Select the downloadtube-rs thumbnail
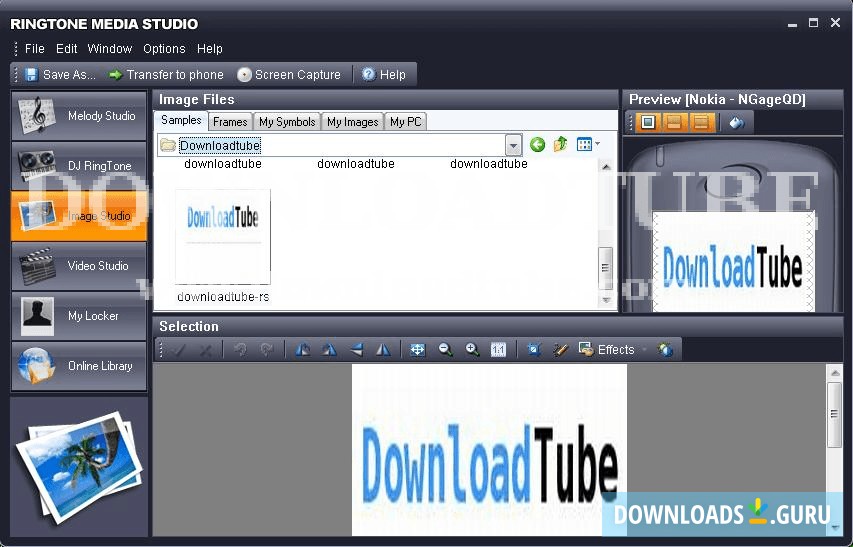853x547 pixels. click(223, 237)
